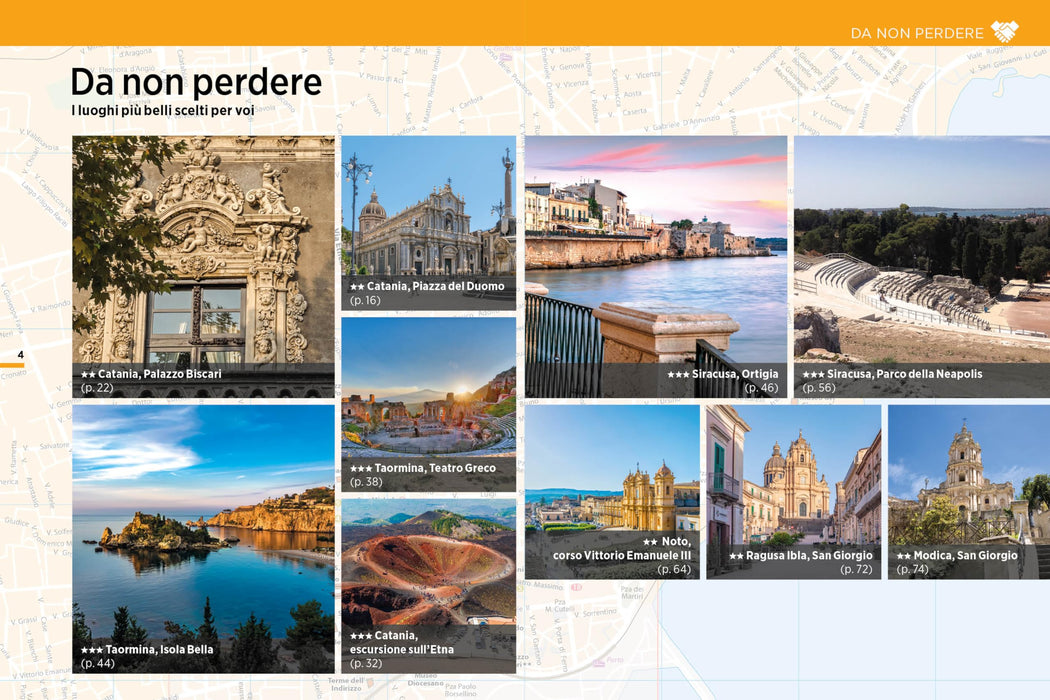
Task: Click the page number 4 in the margin
Action: 21,355
